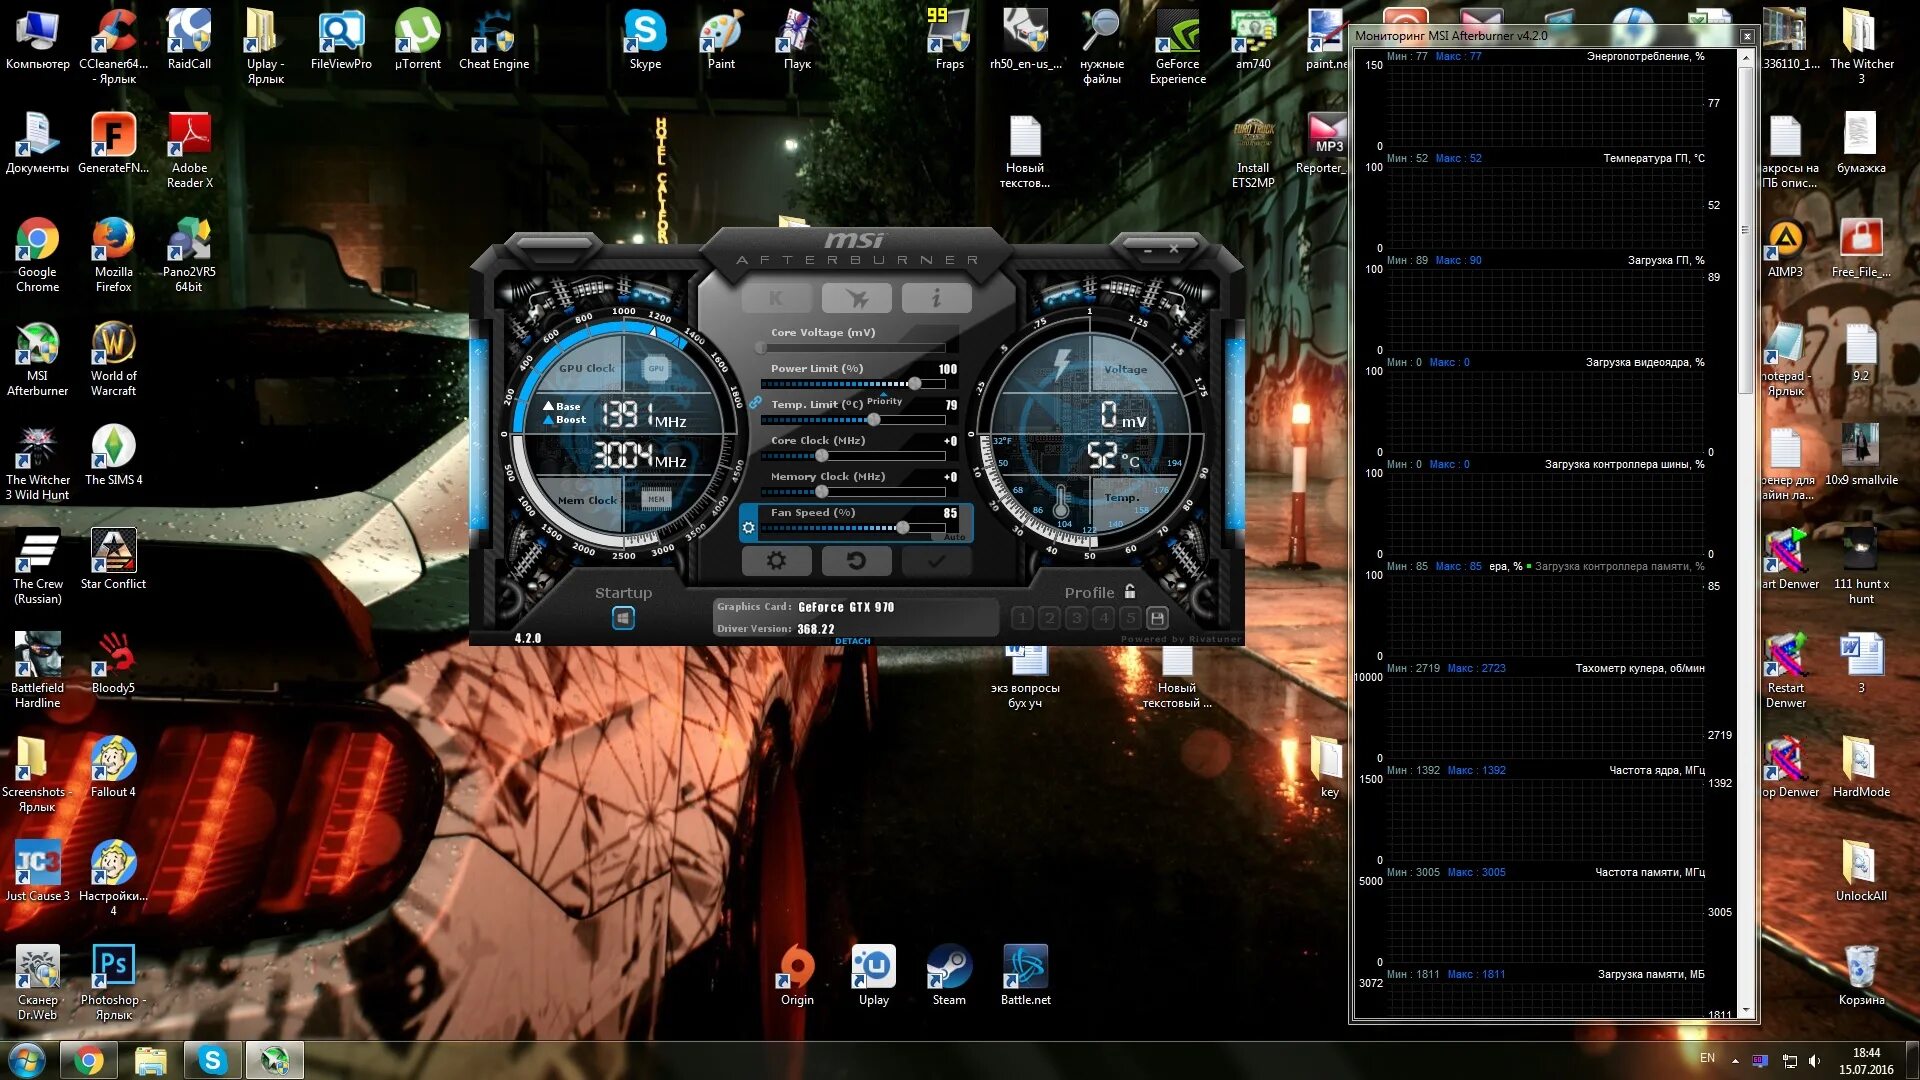This screenshot has height=1080, width=1920.
Task: Enable Auto fan speed mode
Action: pyautogui.click(x=953, y=536)
